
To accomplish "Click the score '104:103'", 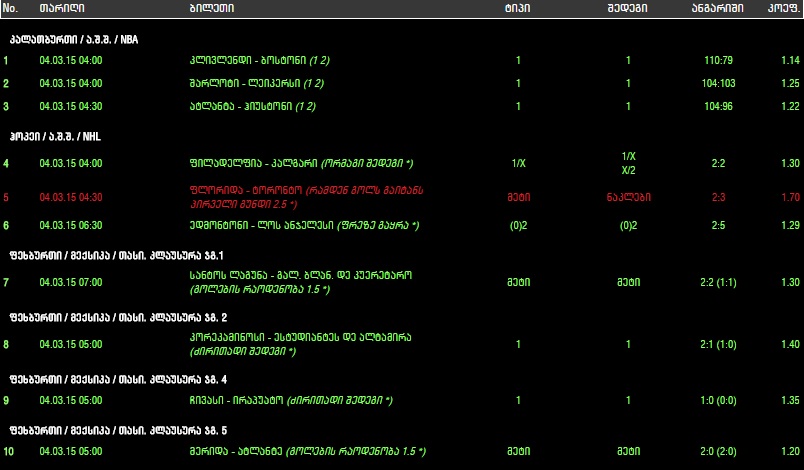I will (718, 83).
